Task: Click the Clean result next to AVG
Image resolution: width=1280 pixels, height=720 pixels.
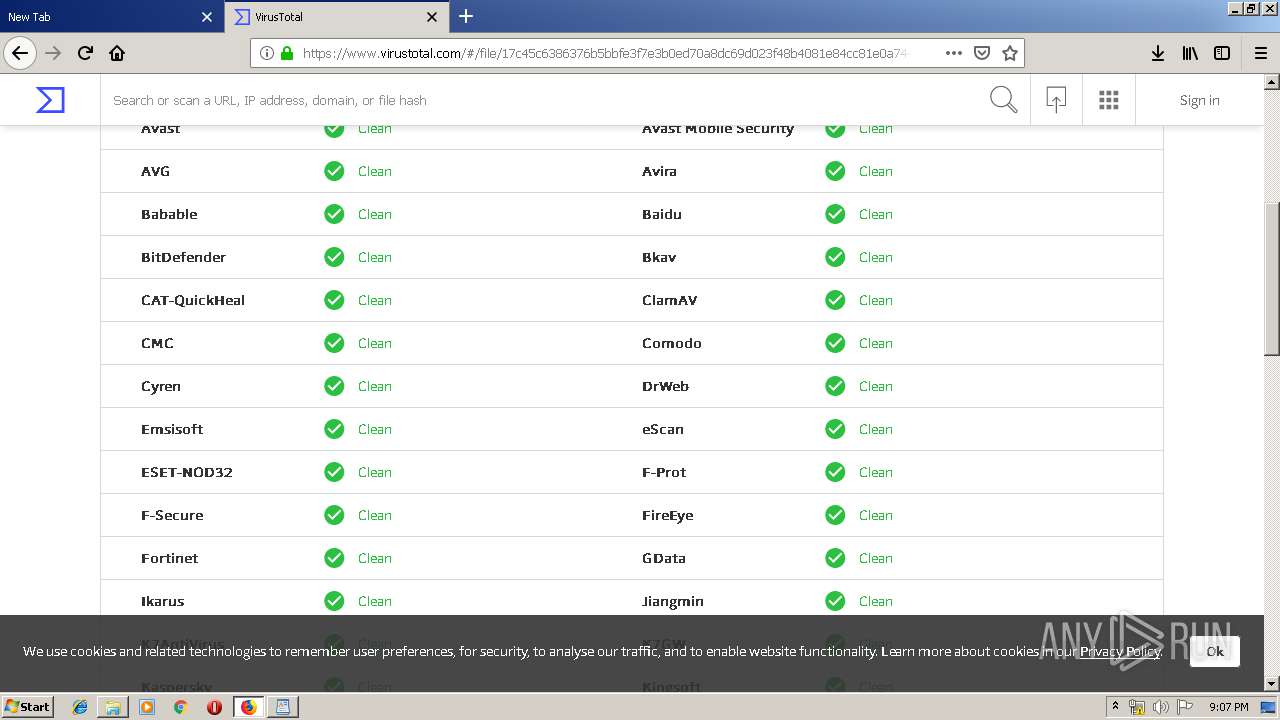Action: (x=375, y=171)
